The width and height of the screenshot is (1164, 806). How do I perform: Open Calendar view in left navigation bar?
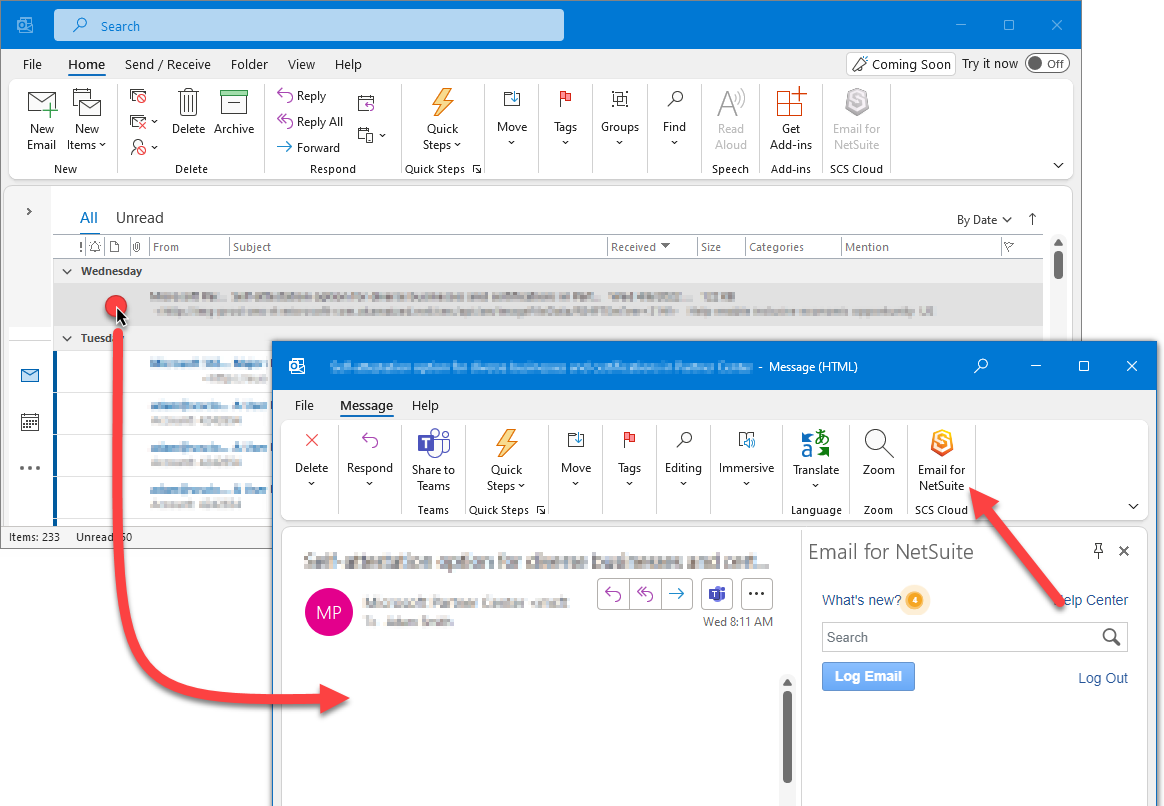coord(30,422)
